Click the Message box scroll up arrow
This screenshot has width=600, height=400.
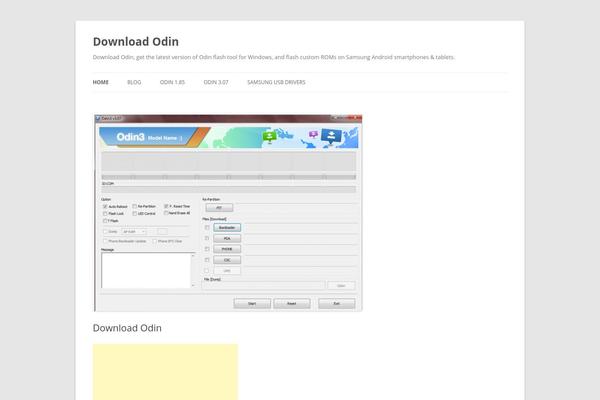coord(193,255)
